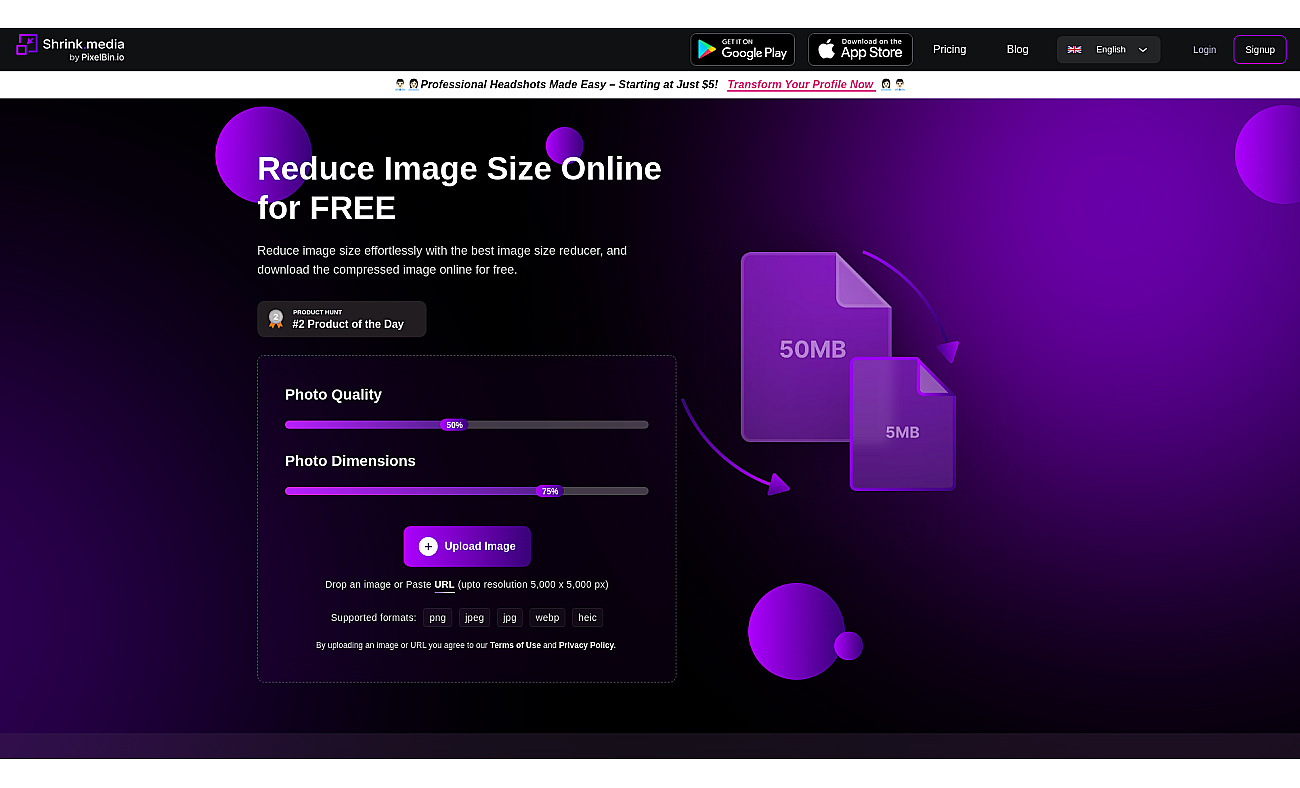Click the Supported formats label
Viewport: 1300px width, 788px height.
[x=373, y=617]
